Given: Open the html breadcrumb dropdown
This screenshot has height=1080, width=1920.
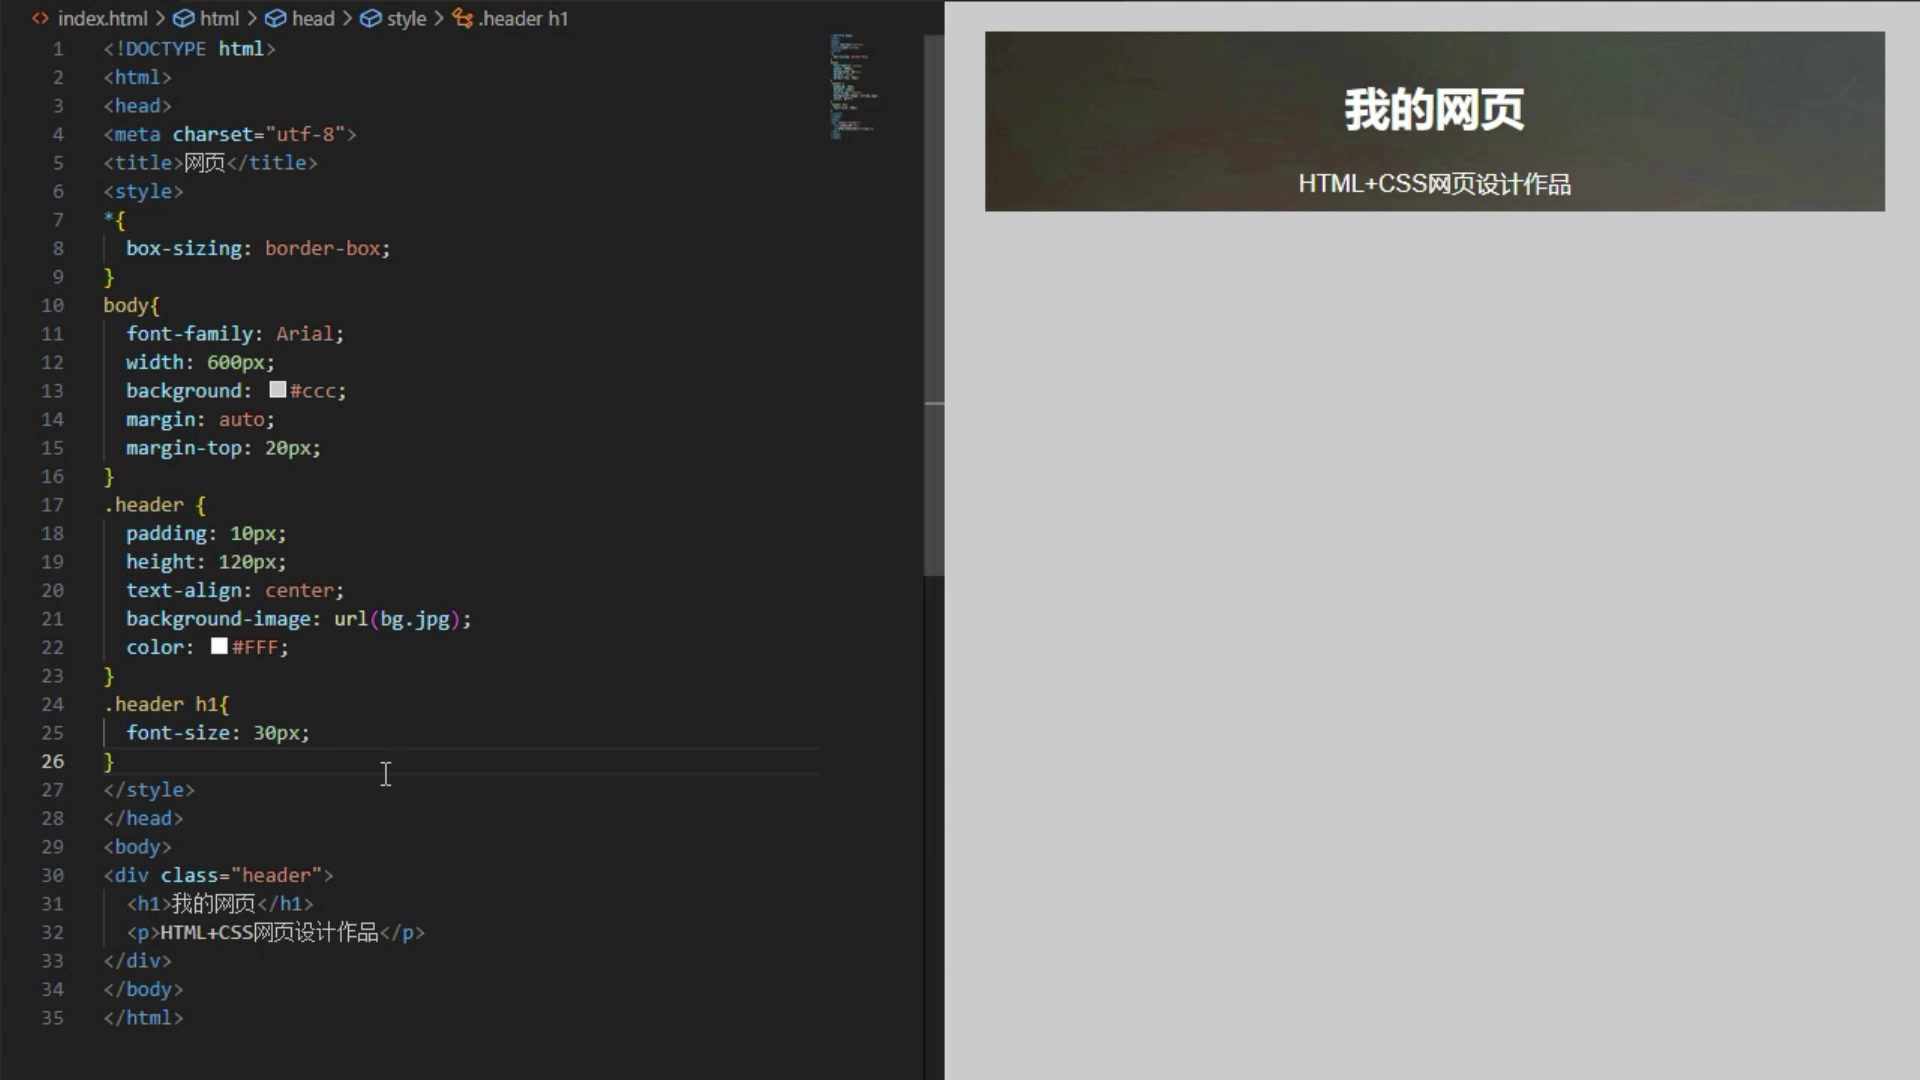Looking at the screenshot, I should coord(219,18).
